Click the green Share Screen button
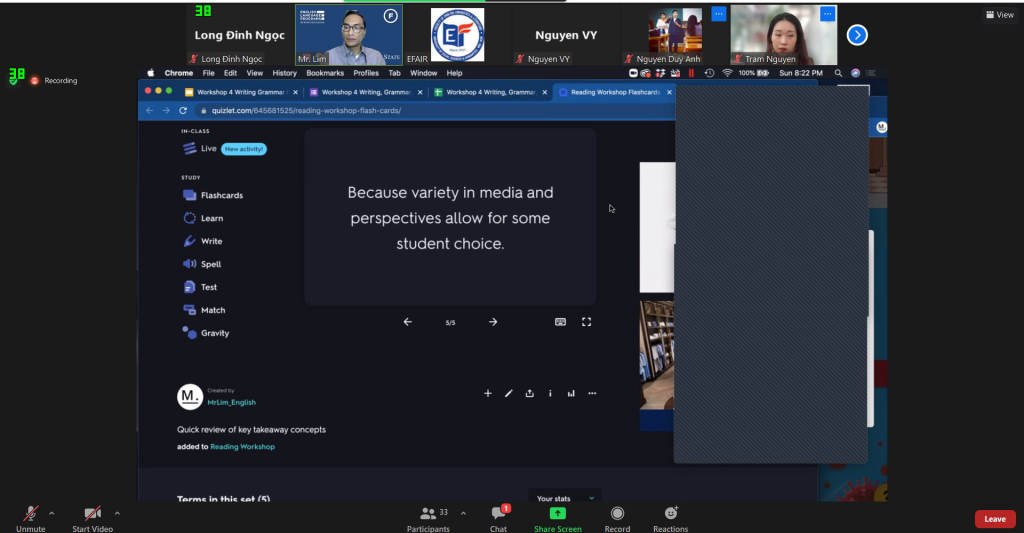This screenshot has width=1024, height=533. pyautogui.click(x=558, y=519)
